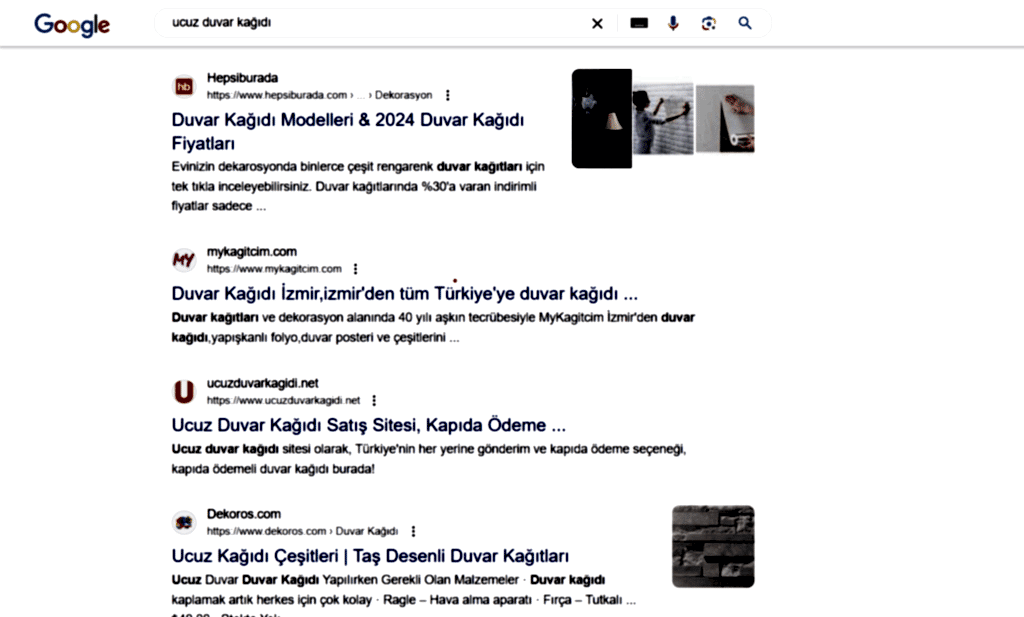Click the Hepsiburada site favicon
The width and height of the screenshot is (1024, 617).
pos(184,87)
